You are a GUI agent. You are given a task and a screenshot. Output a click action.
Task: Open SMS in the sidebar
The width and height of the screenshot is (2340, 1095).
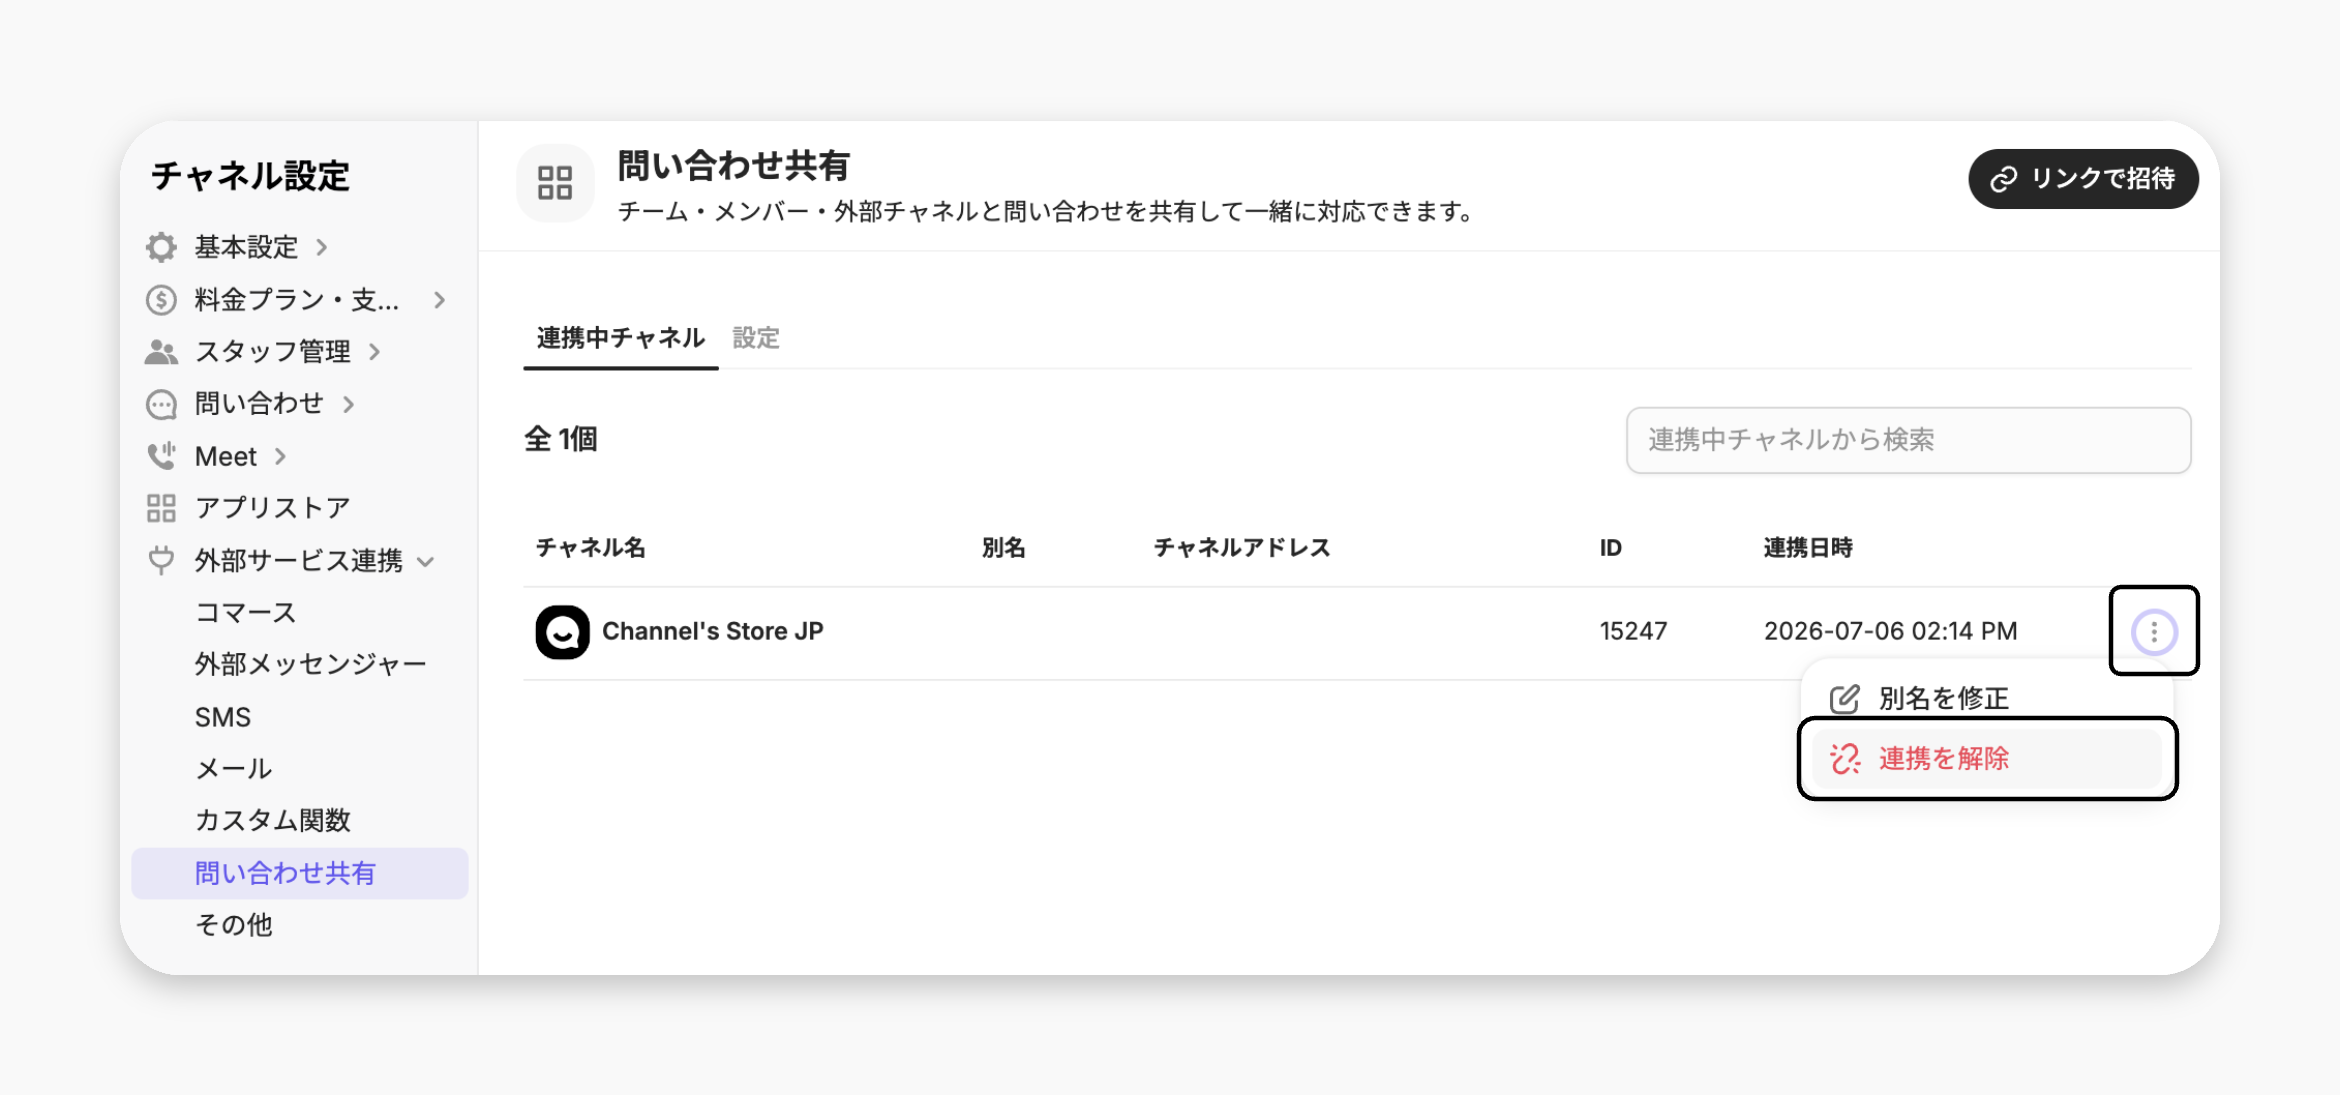click(223, 717)
